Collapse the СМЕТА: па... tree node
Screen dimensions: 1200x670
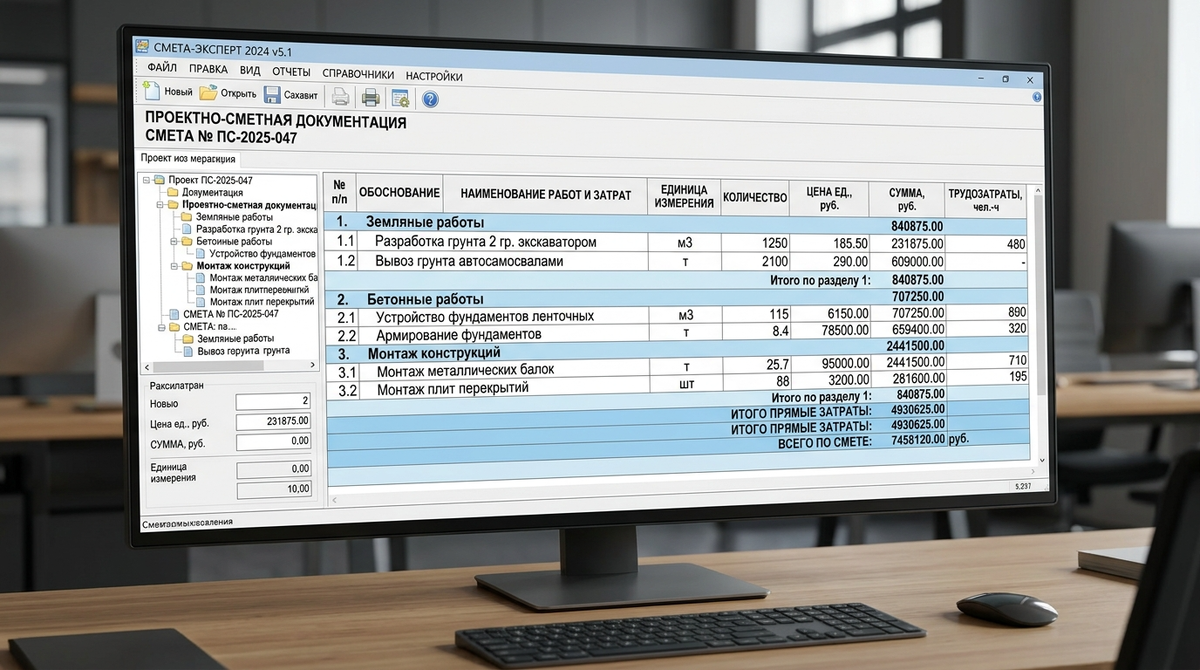pyautogui.click(x=160, y=326)
